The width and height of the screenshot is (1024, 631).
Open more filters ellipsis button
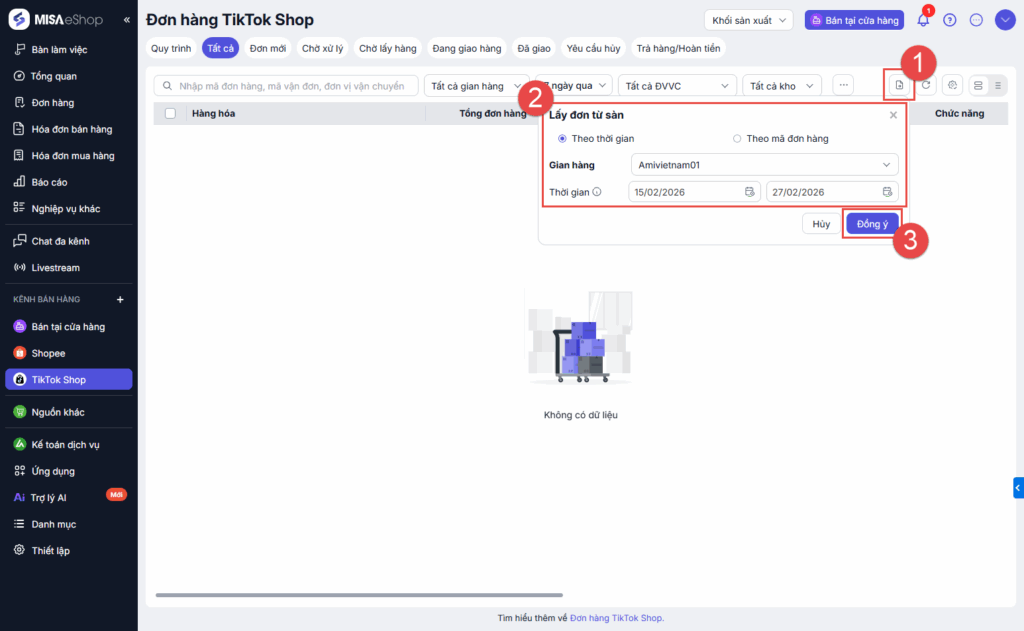click(x=843, y=86)
